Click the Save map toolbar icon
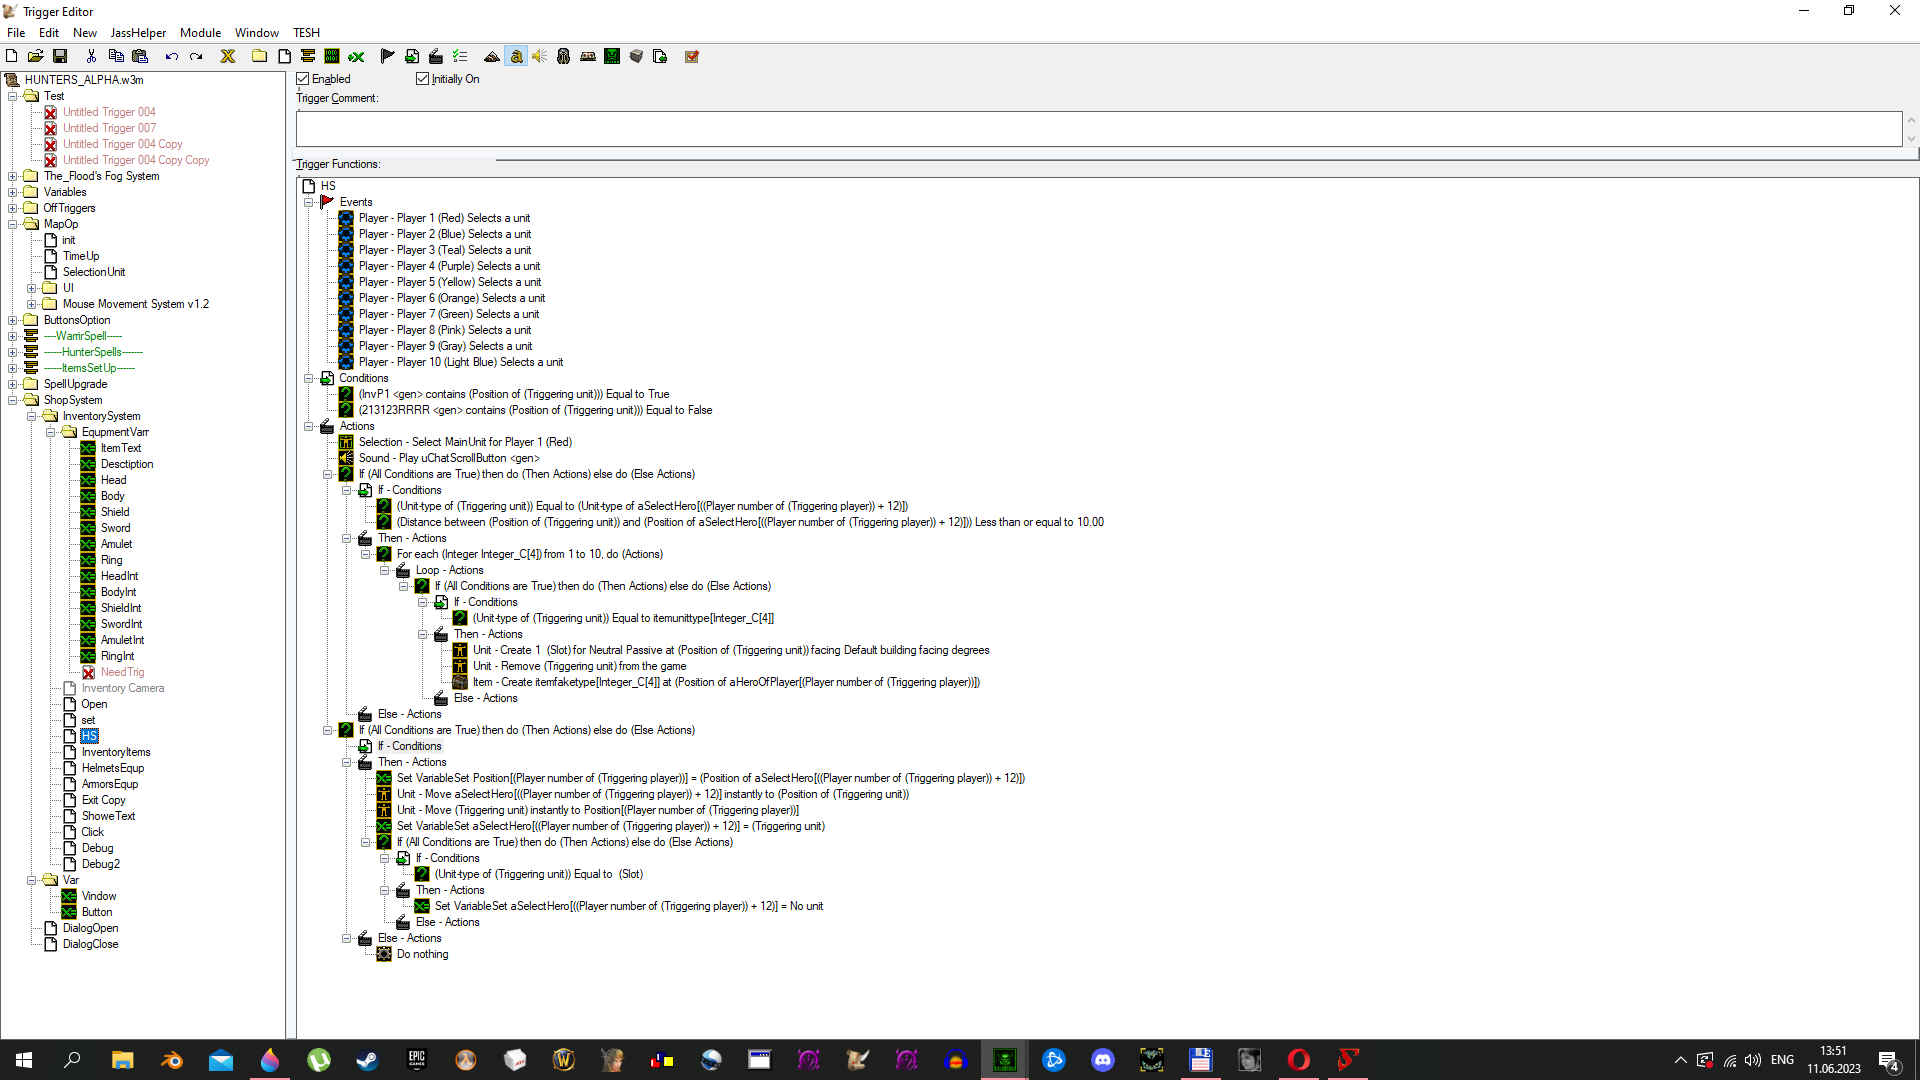Image resolution: width=1920 pixels, height=1080 pixels. [x=60, y=56]
